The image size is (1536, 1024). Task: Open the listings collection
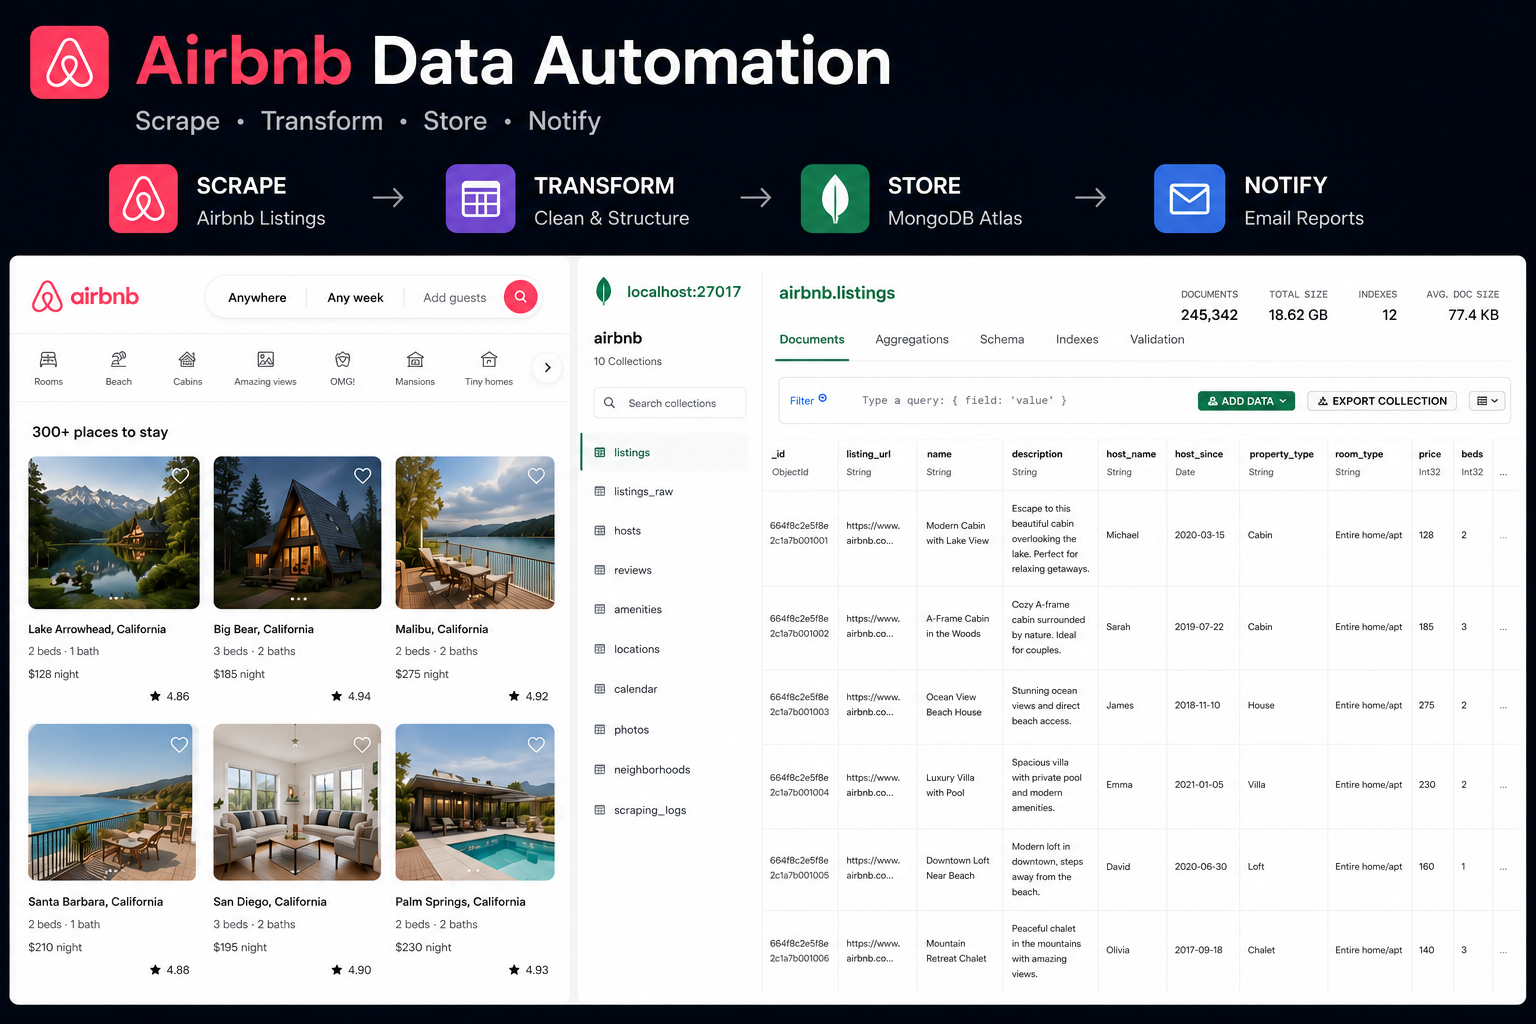point(665,452)
